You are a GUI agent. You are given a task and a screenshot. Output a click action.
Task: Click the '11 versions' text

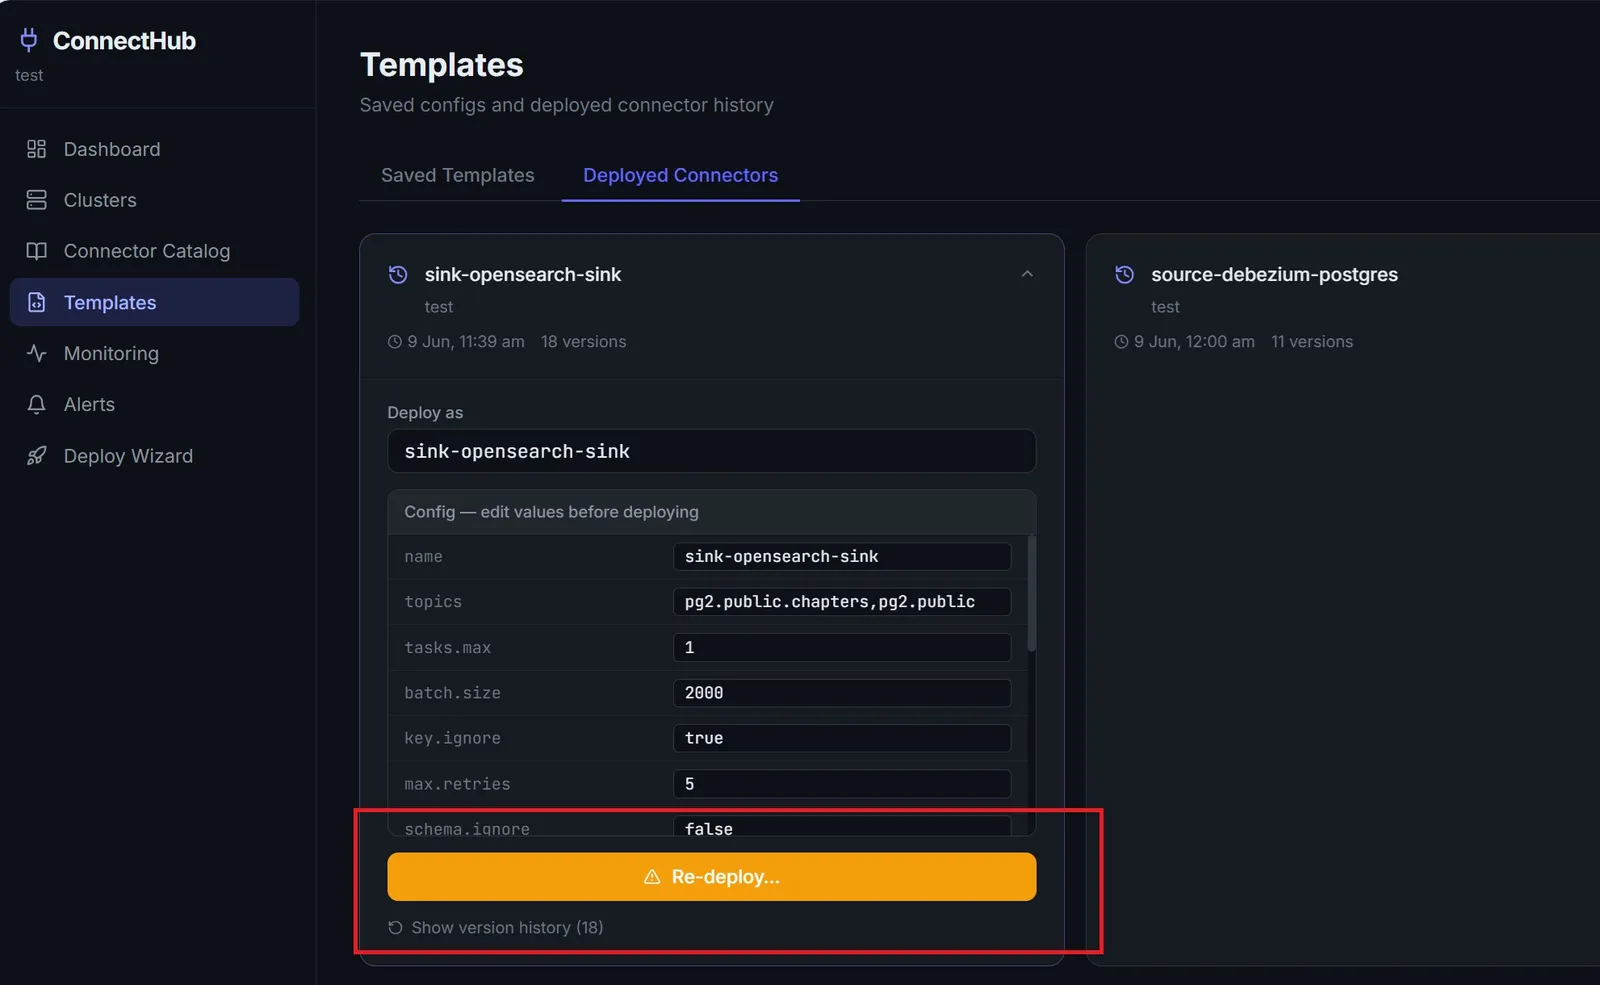pos(1312,342)
